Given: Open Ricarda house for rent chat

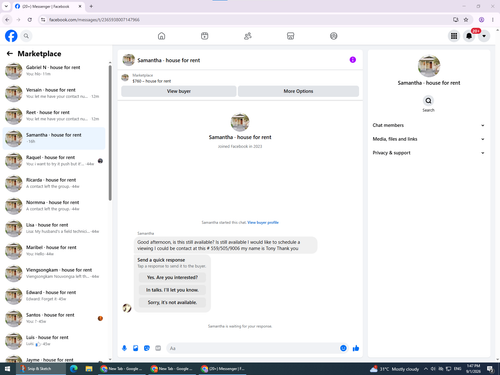Looking at the screenshot, I should click(54, 183).
